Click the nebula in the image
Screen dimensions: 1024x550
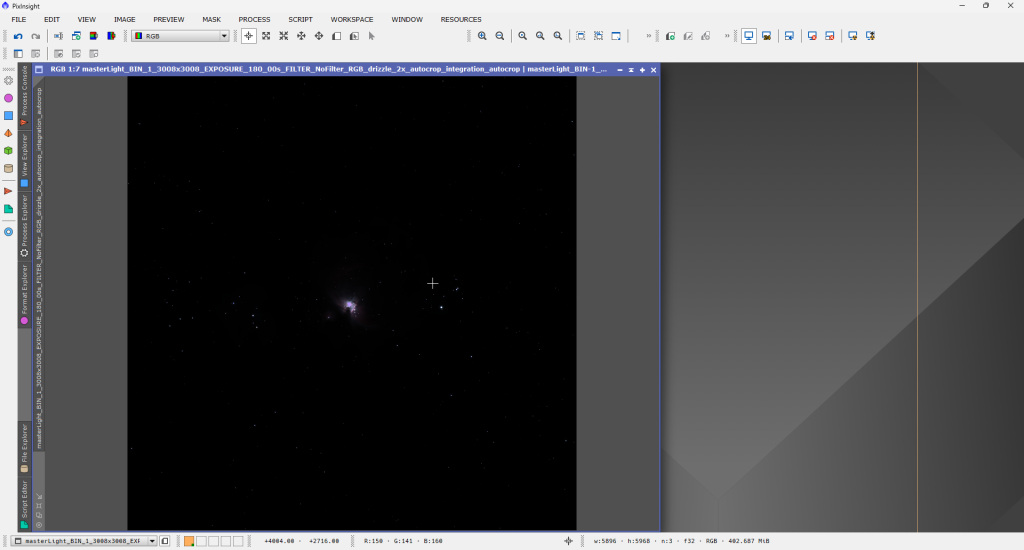pos(349,303)
